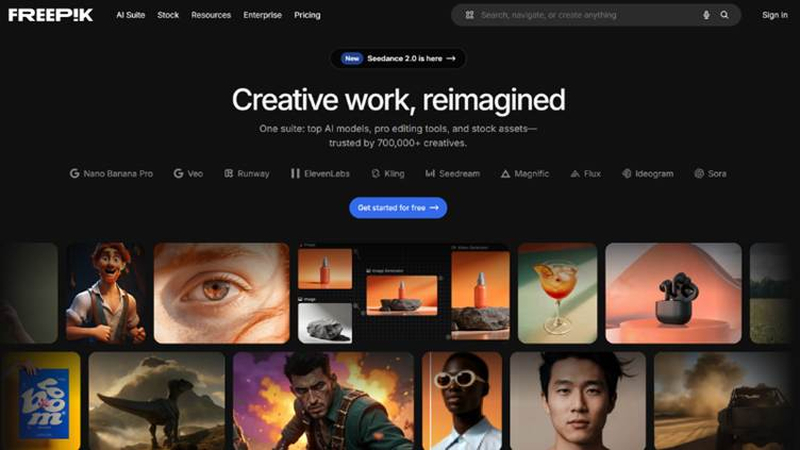Open the Enterprise menu
Screen dimensions: 800x450
point(262,15)
